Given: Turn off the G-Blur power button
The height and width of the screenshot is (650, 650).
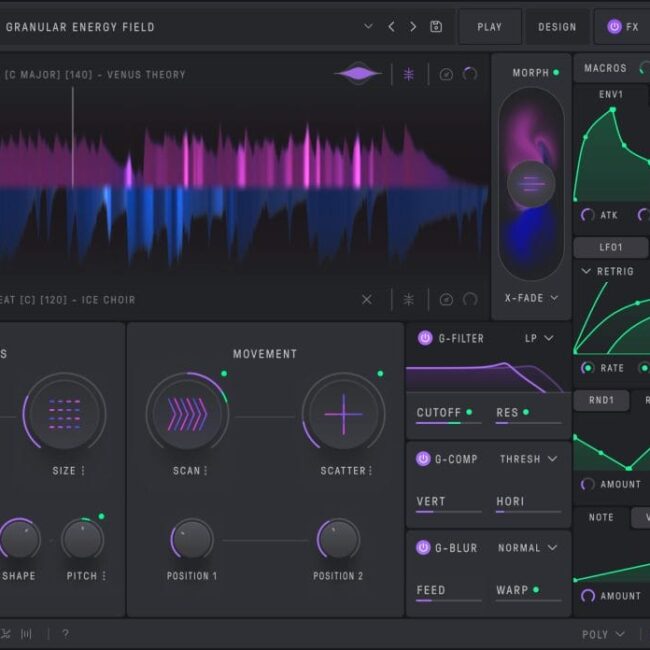Looking at the screenshot, I should pyautogui.click(x=425, y=548).
